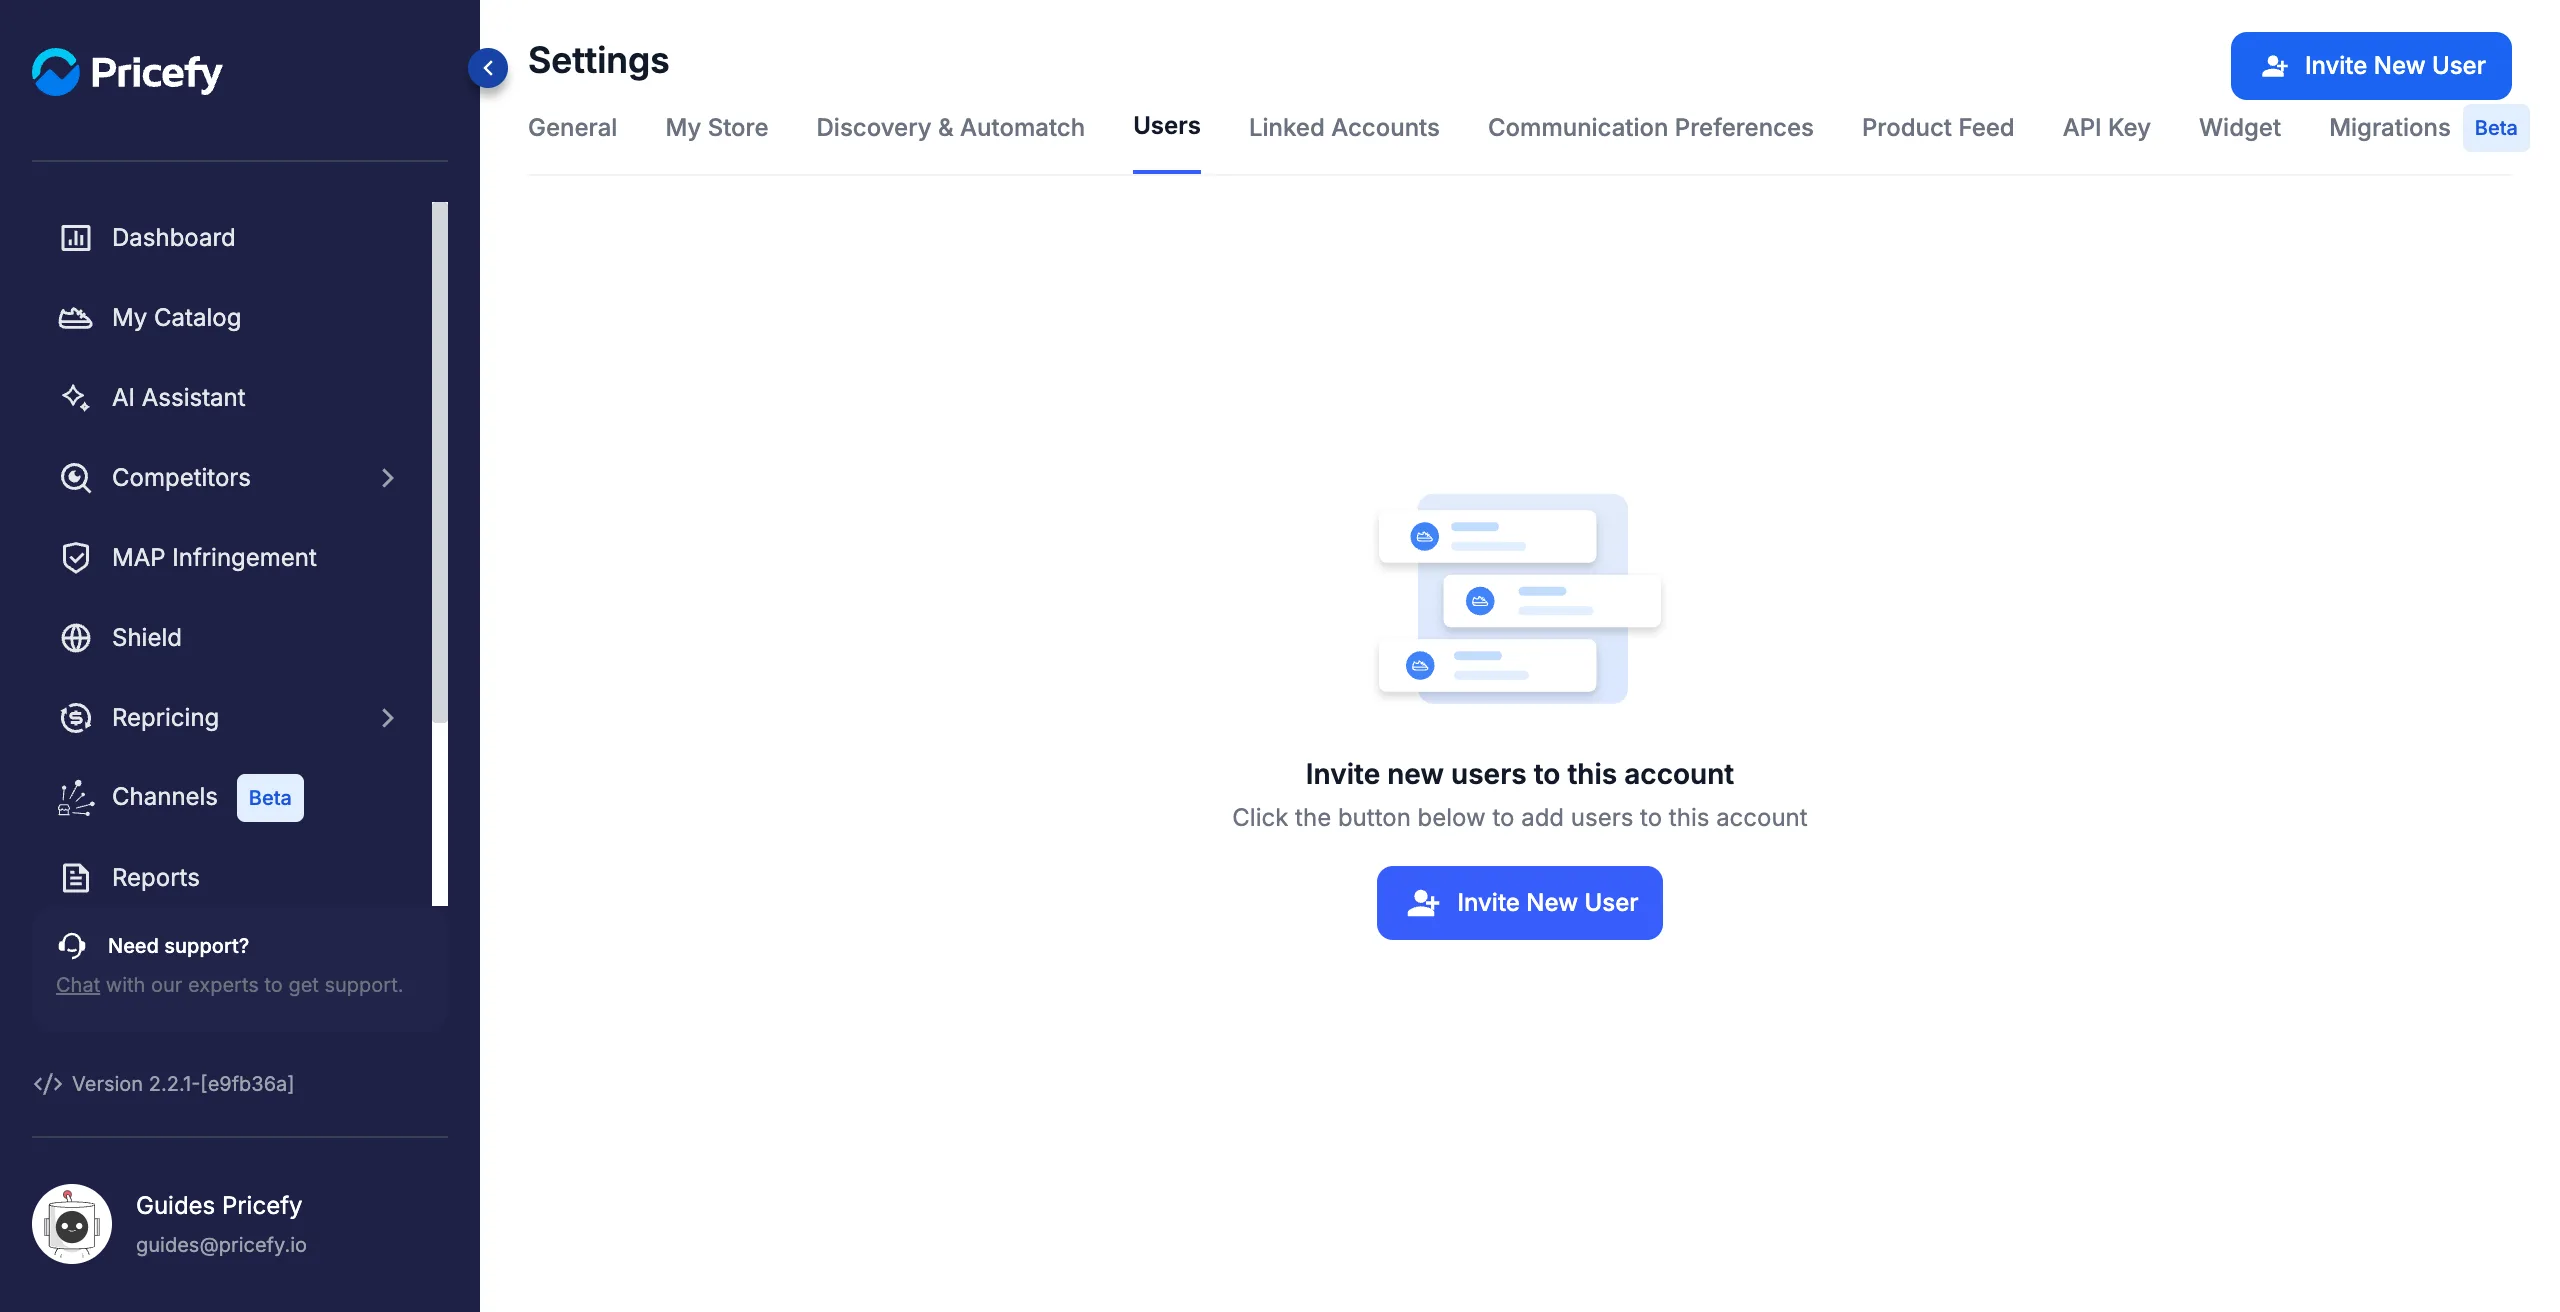
Task: Click the Channels network icon
Action: pos(76,798)
